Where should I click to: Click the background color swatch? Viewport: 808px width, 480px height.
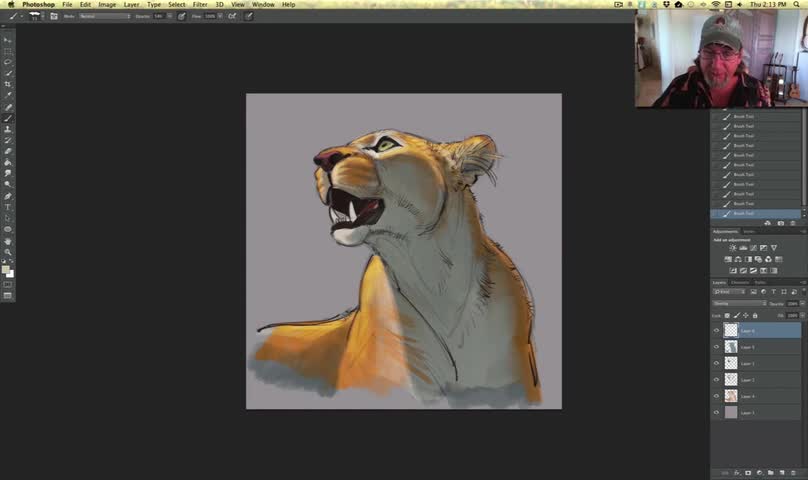click(11, 274)
